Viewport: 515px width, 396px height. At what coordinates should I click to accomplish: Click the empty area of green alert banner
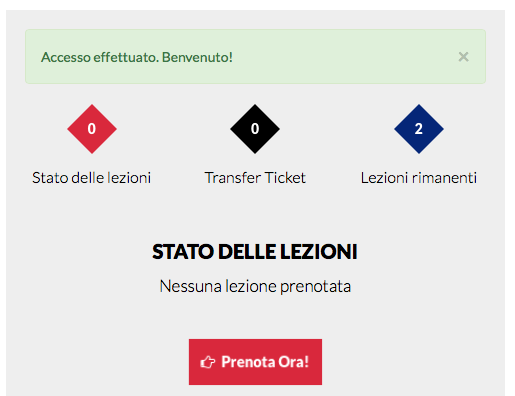click(x=343, y=57)
